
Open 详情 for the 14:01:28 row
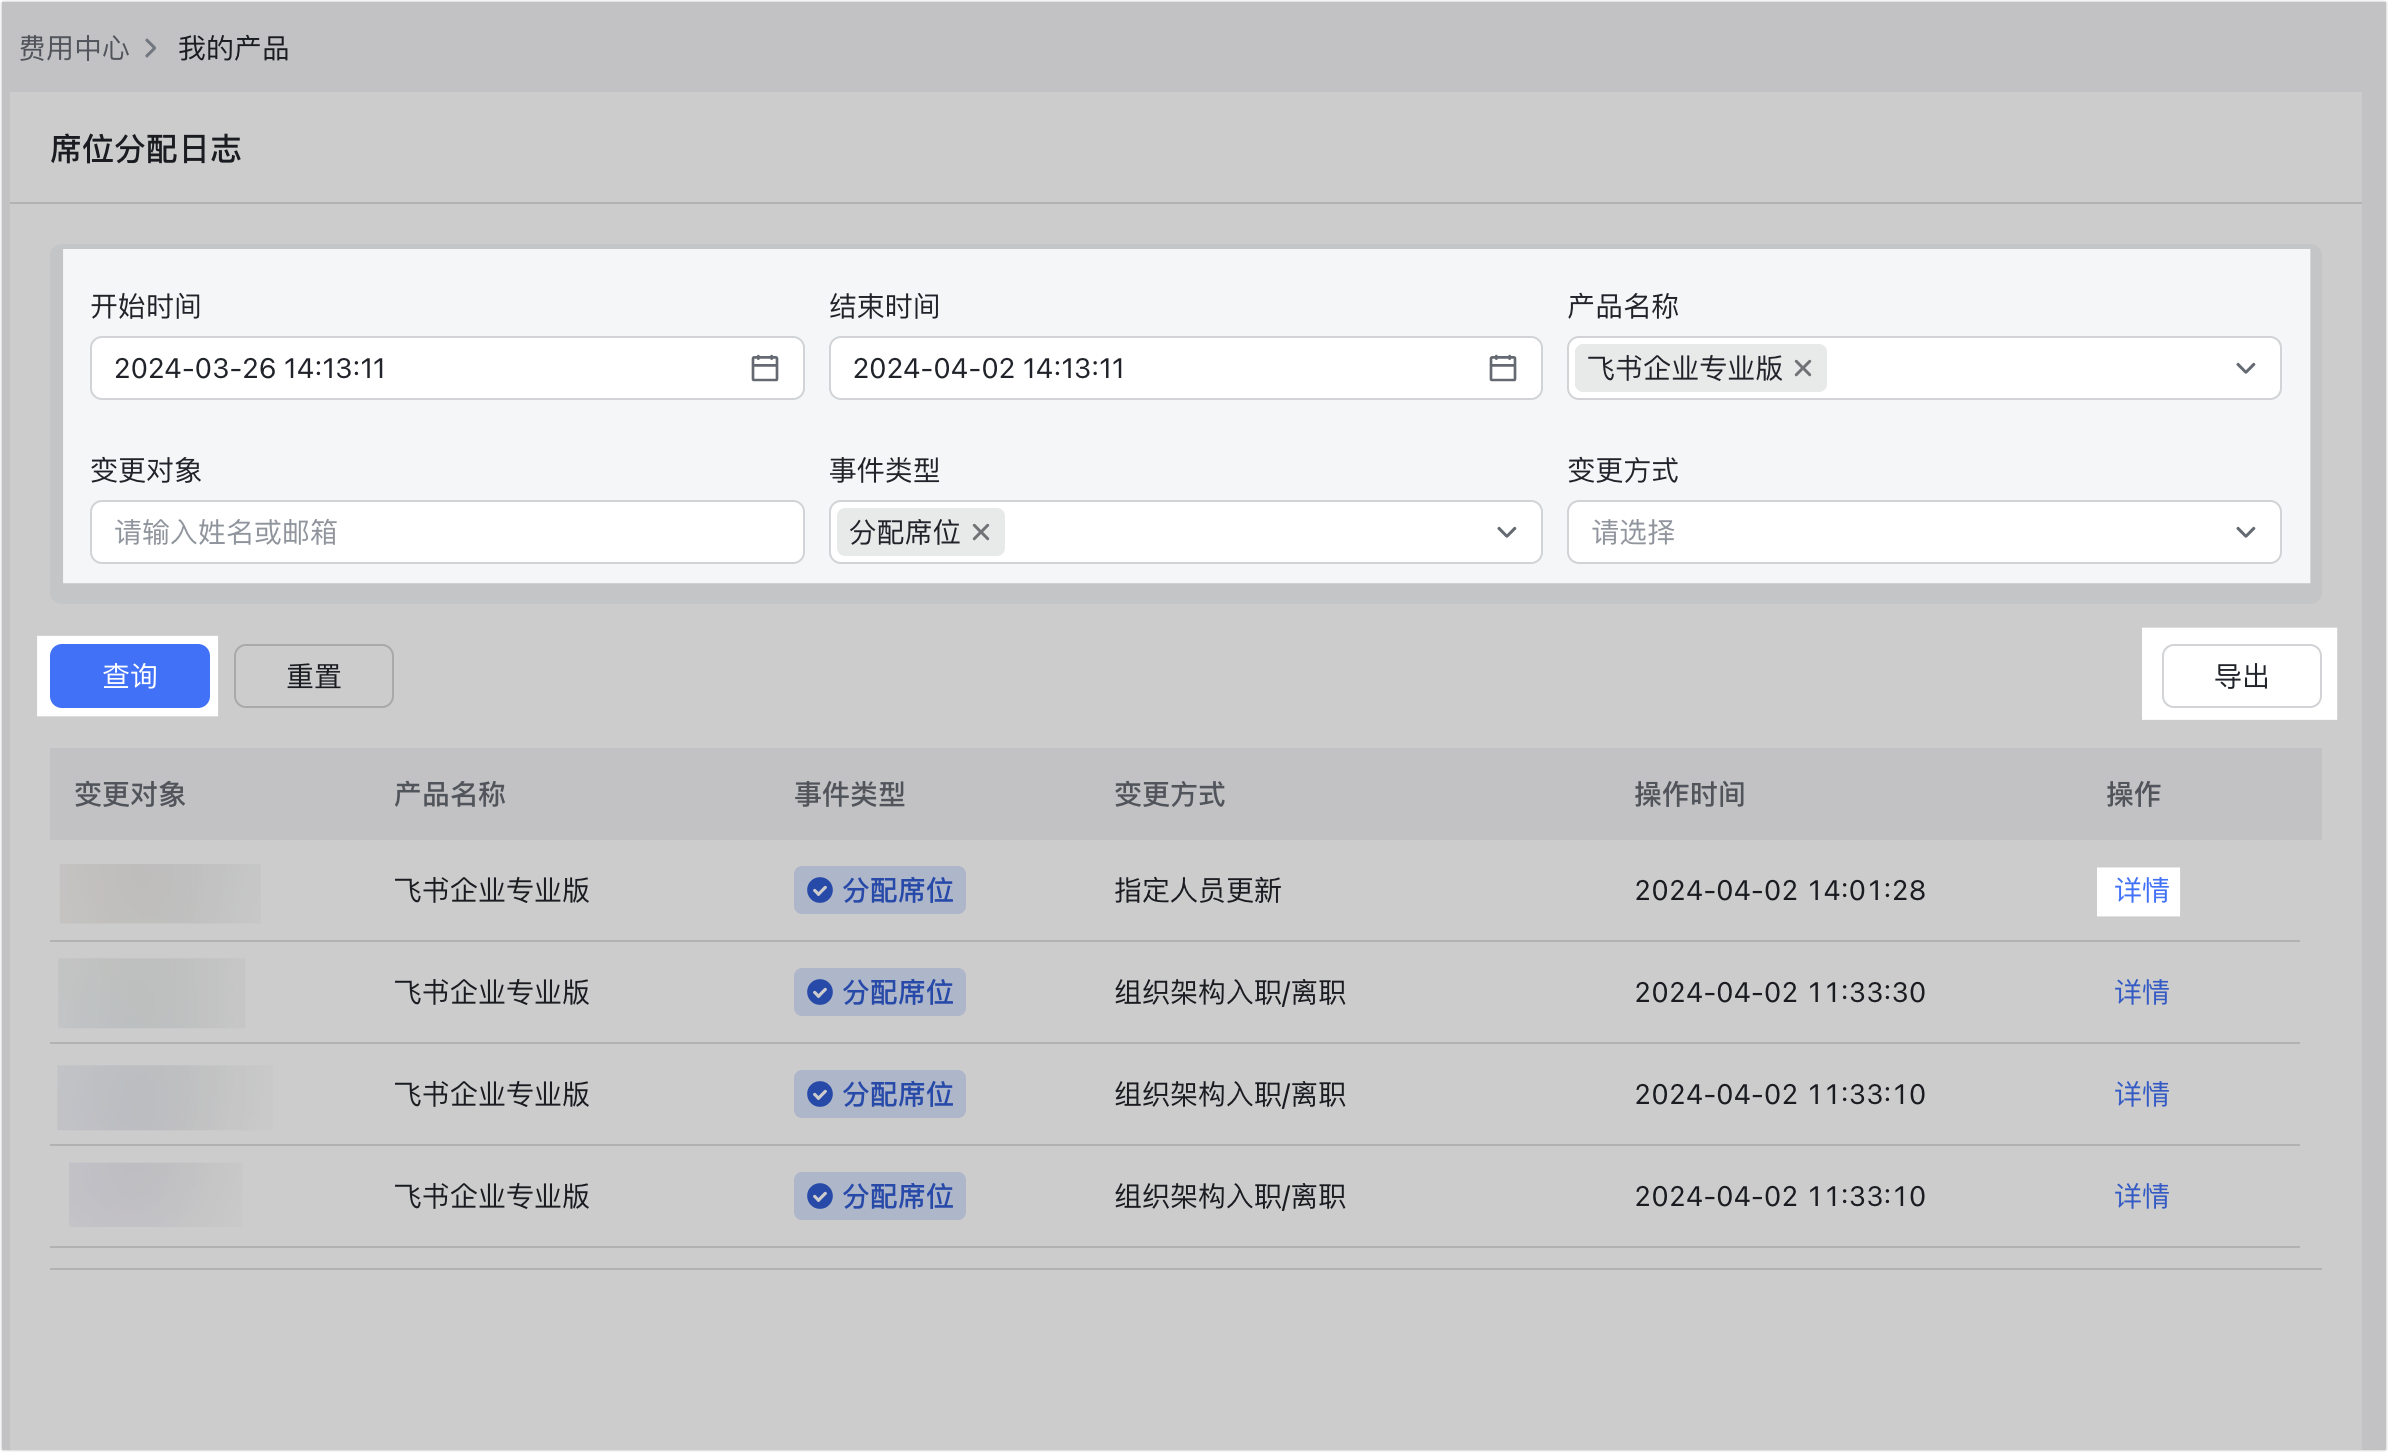[x=2141, y=890]
